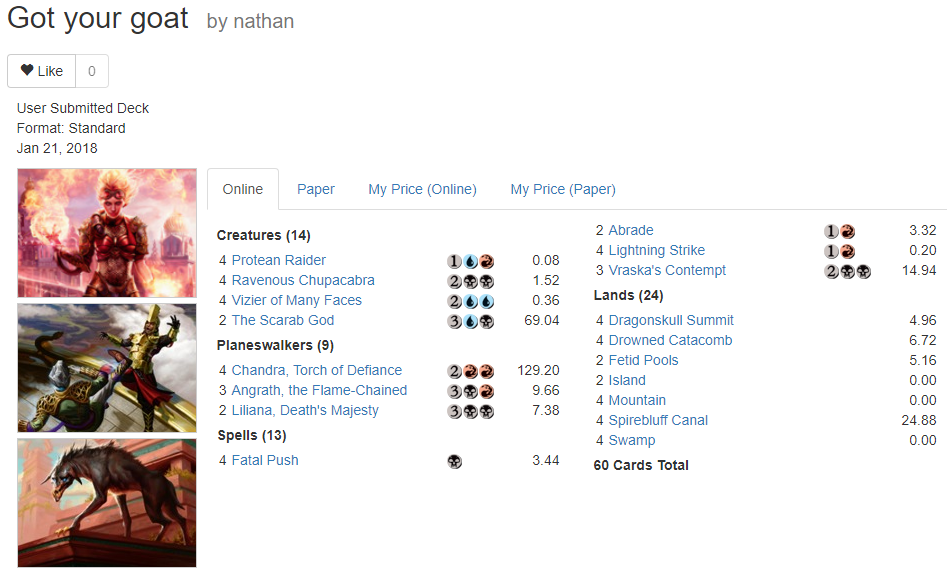
Task: Click the Scarab God mana cost icons
Action: [x=471, y=321]
